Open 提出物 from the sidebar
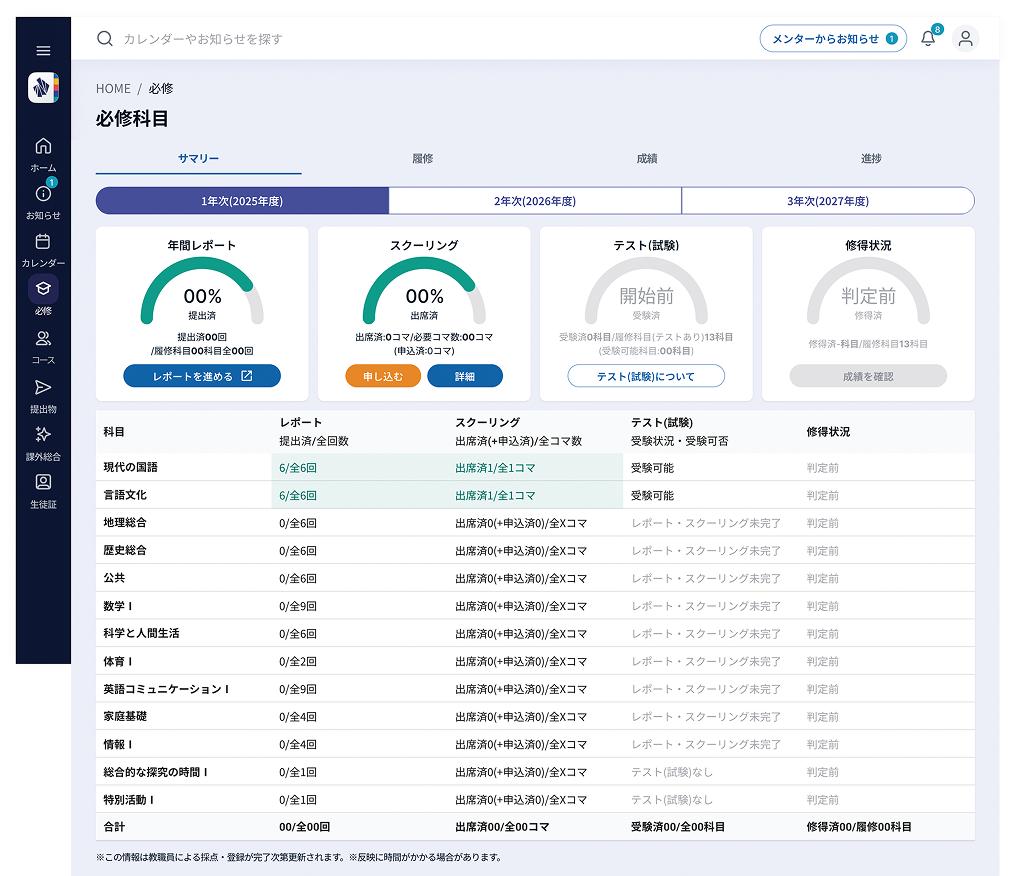 click(x=43, y=394)
